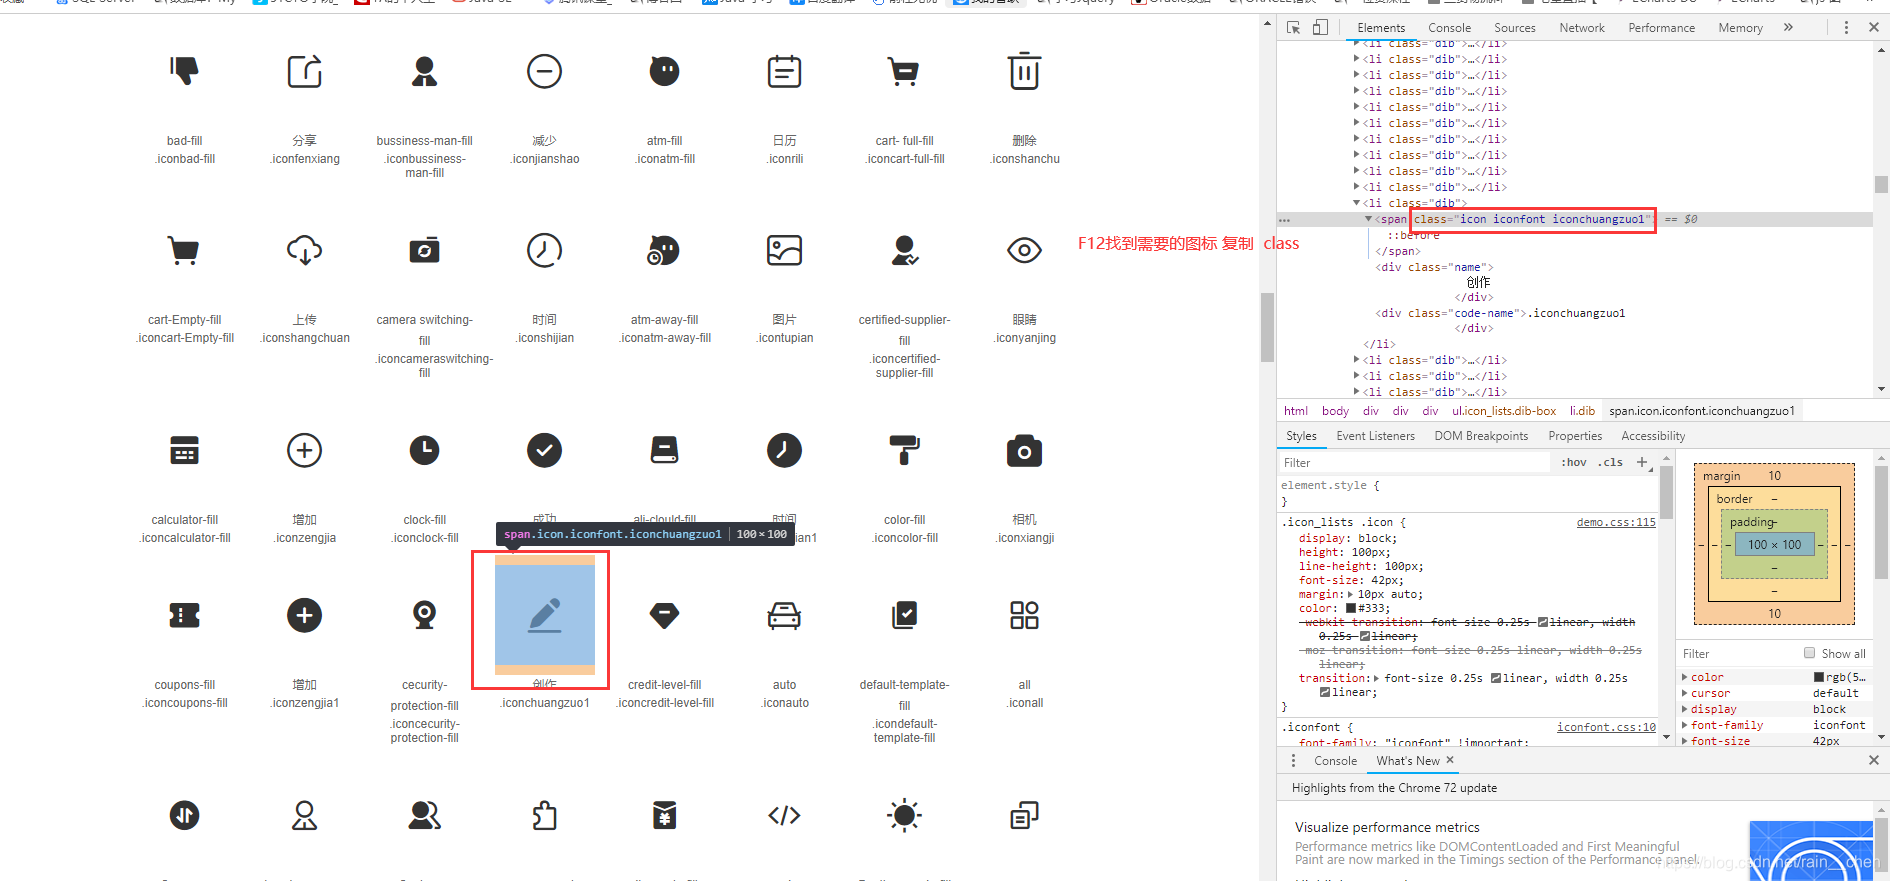This screenshot has height=881, width=1890.
Task: Click the cart-Empty-fill icon
Action: click(x=184, y=250)
